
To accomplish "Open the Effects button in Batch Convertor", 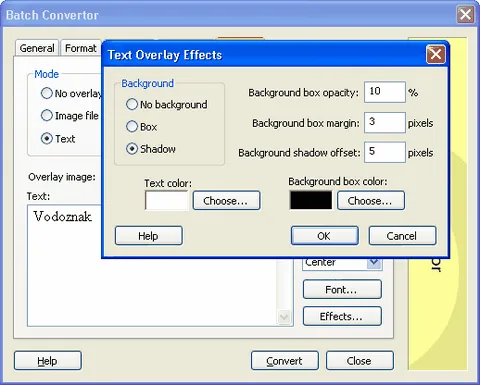I will (x=342, y=316).
